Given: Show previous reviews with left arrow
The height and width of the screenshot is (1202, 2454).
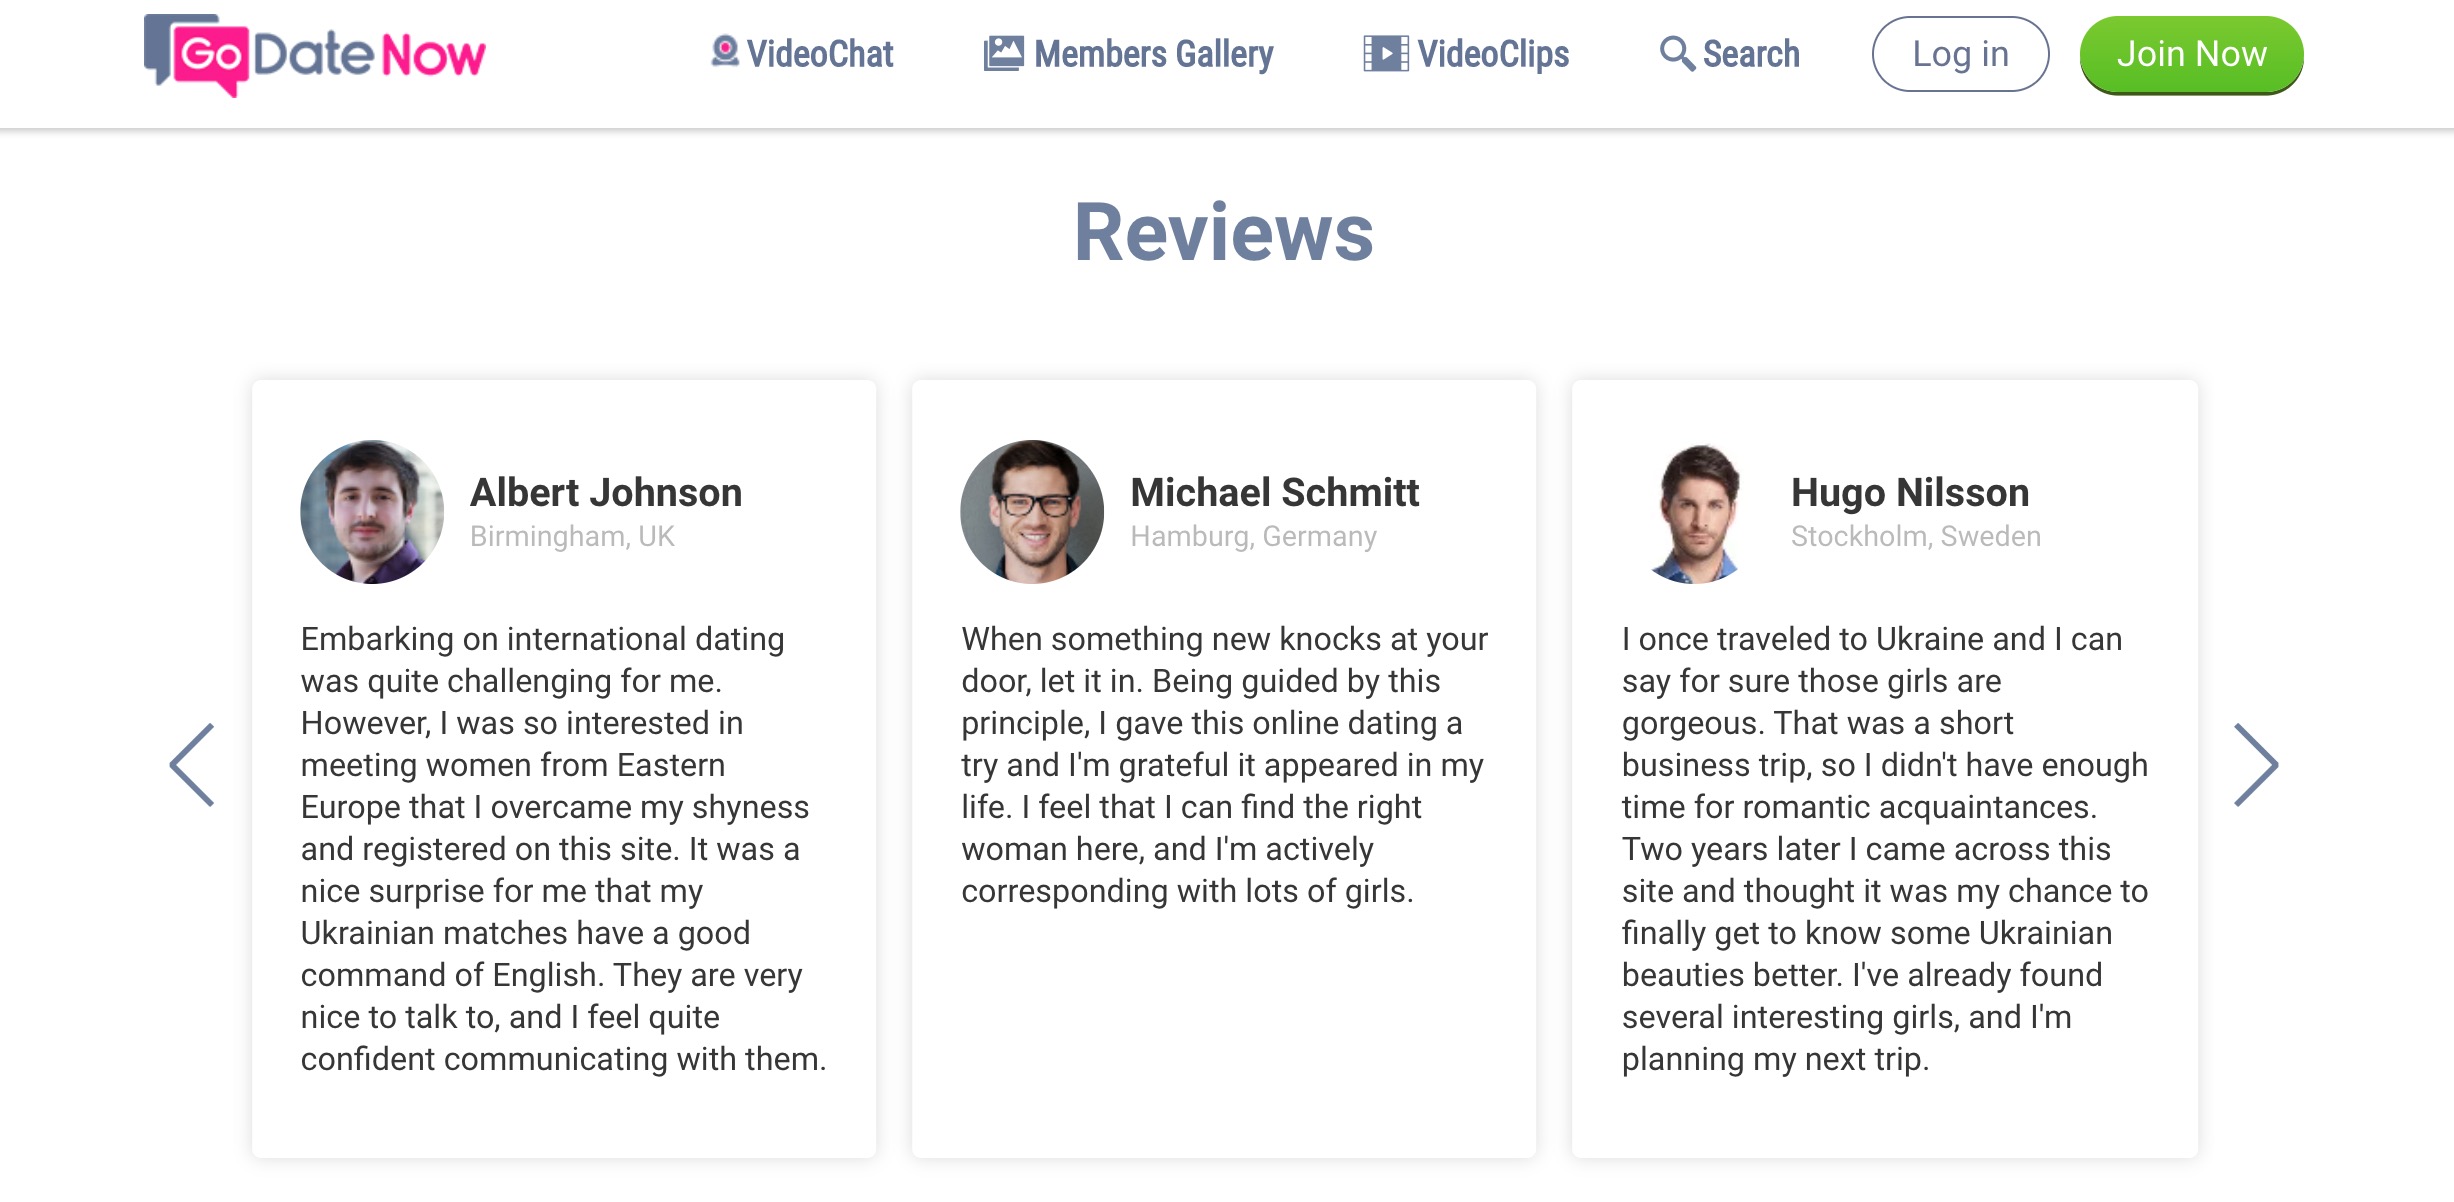Looking at the screenshot, I should point(192,765).
